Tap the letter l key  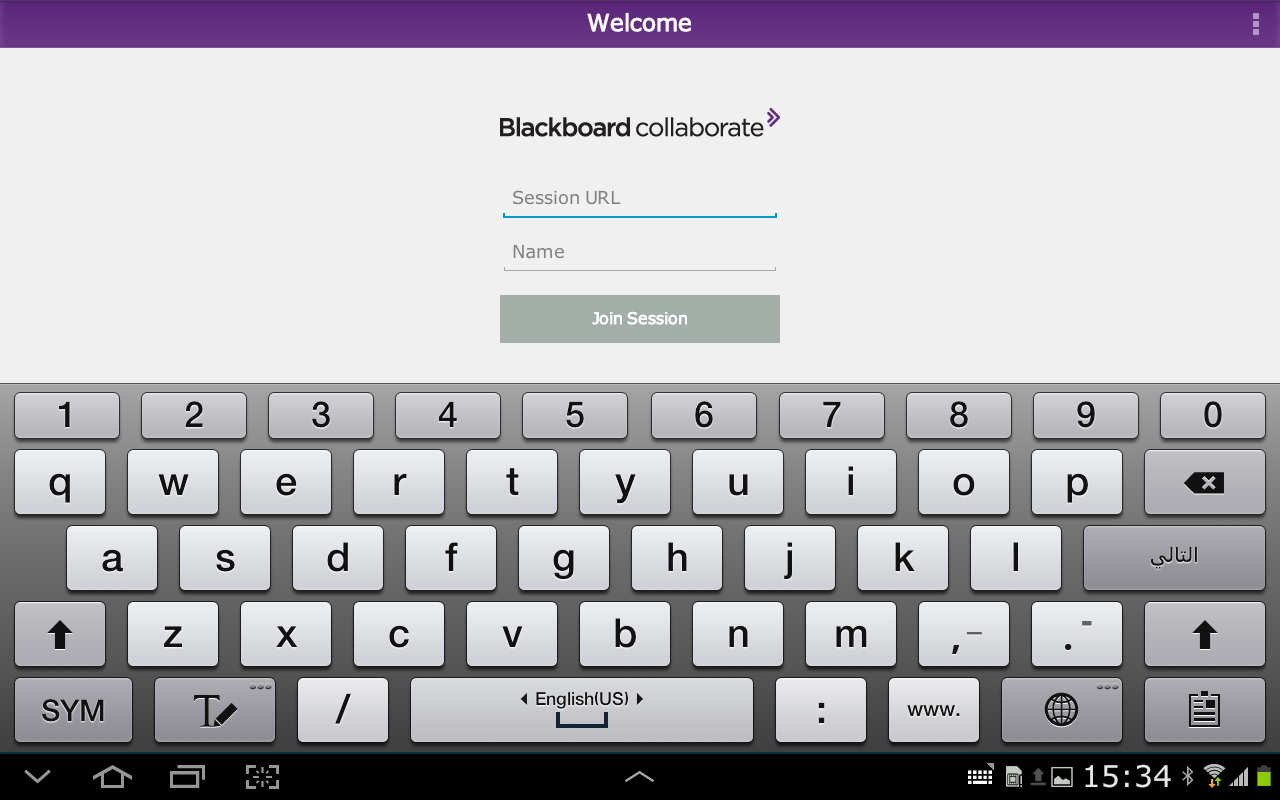pos(1016,559)
